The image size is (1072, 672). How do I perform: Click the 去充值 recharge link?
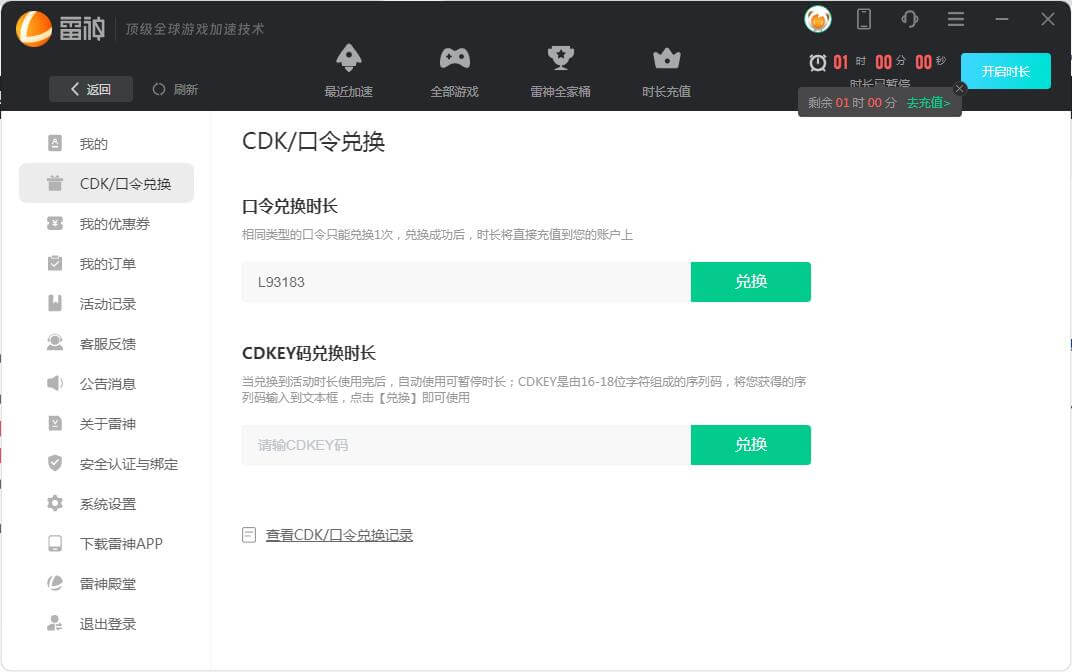(928, 103)
